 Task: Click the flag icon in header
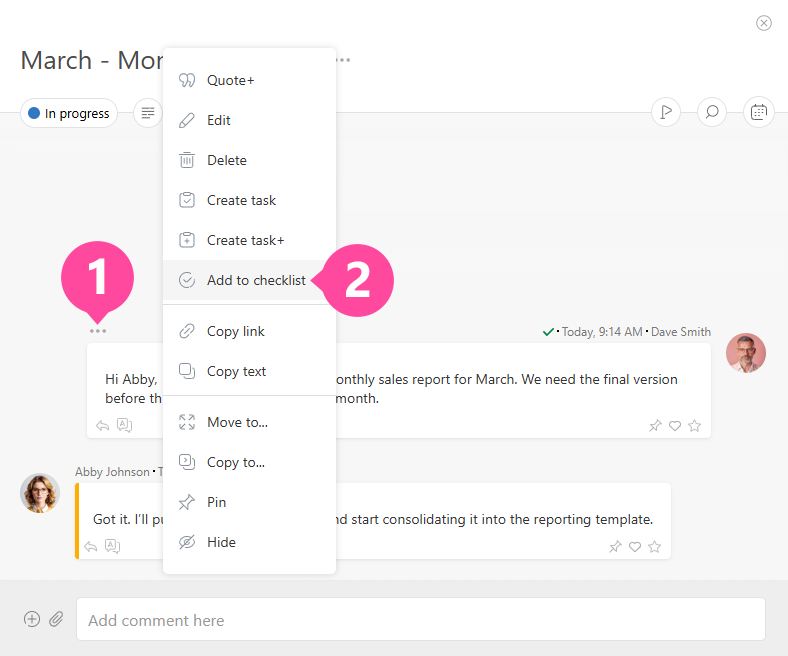(665, 112)
